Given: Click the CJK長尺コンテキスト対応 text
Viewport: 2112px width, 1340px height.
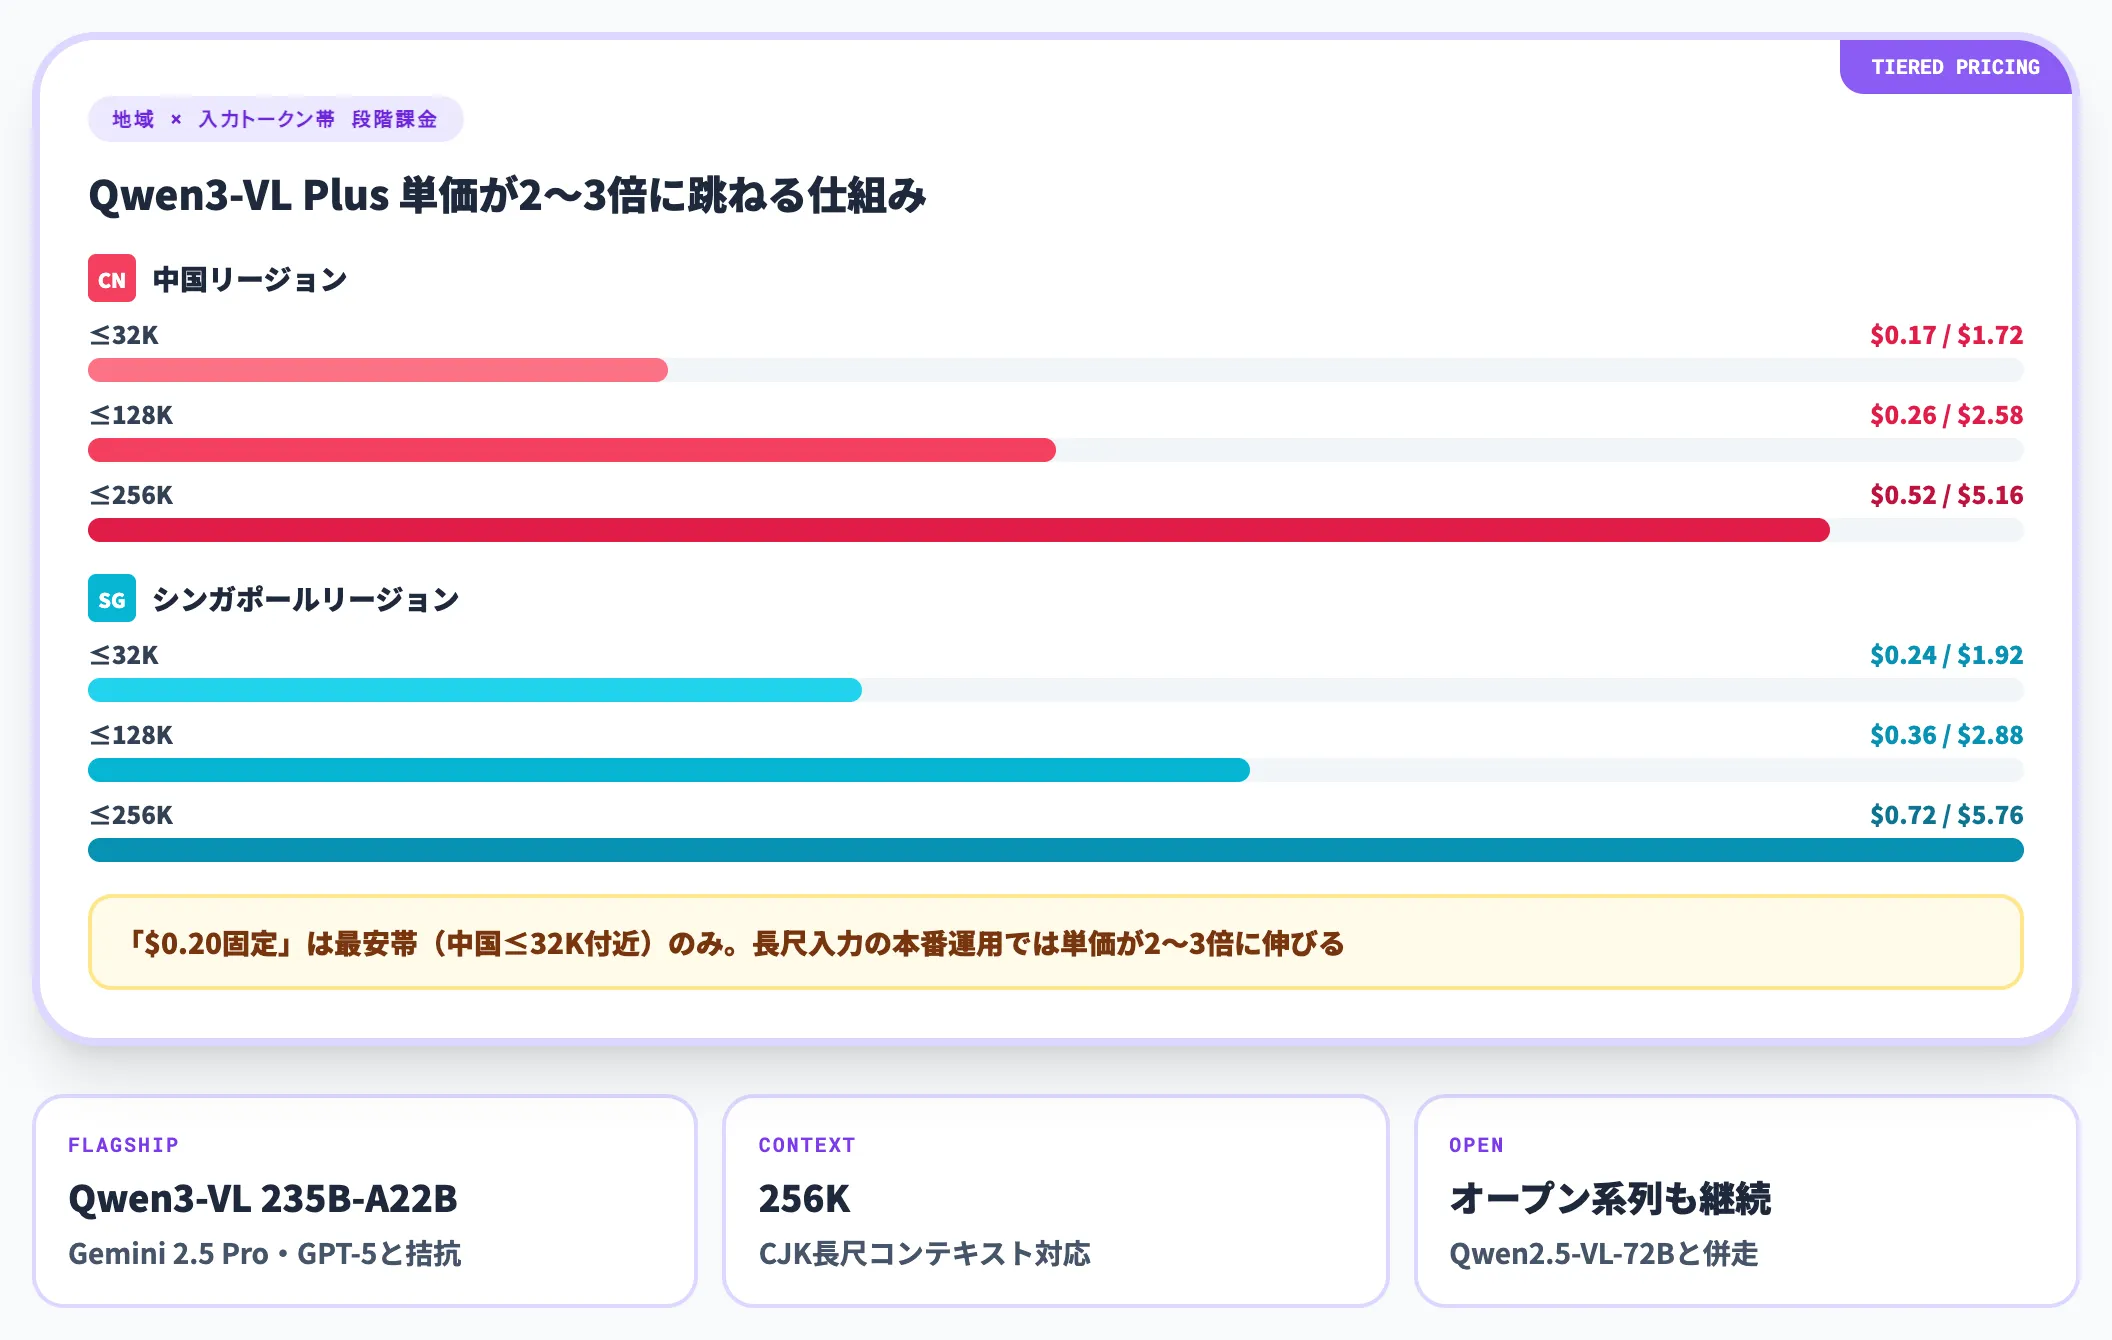Looking at the screenshot, I should tap(925, 1253).
